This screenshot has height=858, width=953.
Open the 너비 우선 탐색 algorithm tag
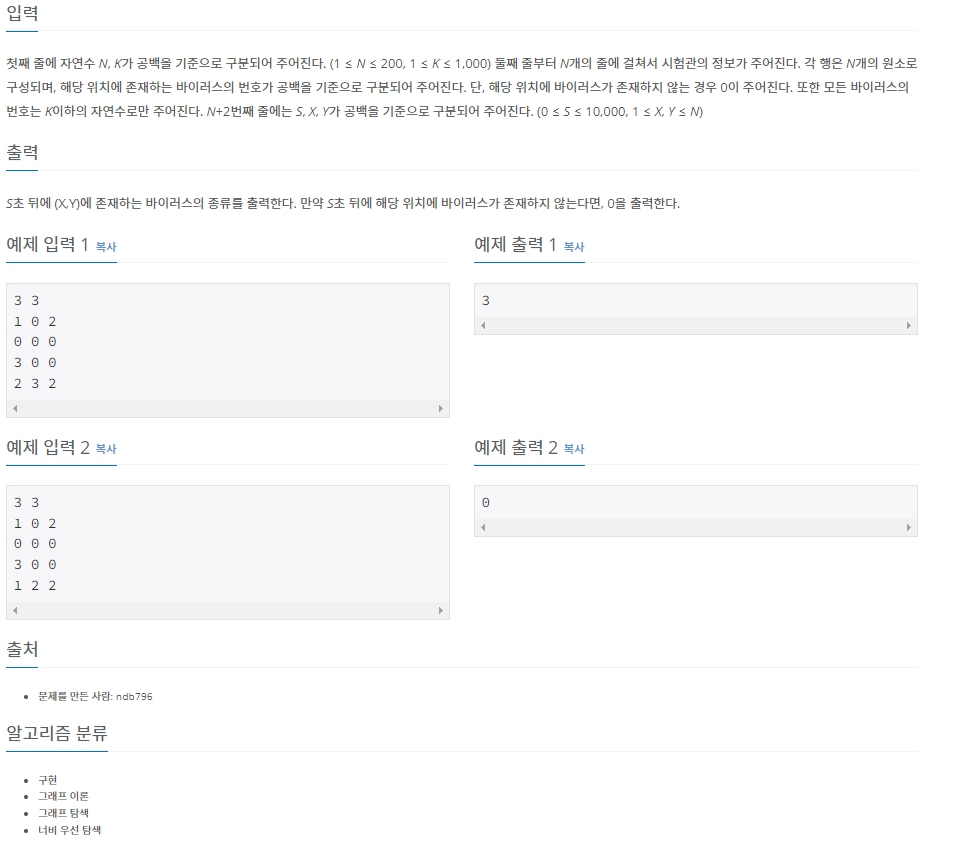click(x=69, y=830)
